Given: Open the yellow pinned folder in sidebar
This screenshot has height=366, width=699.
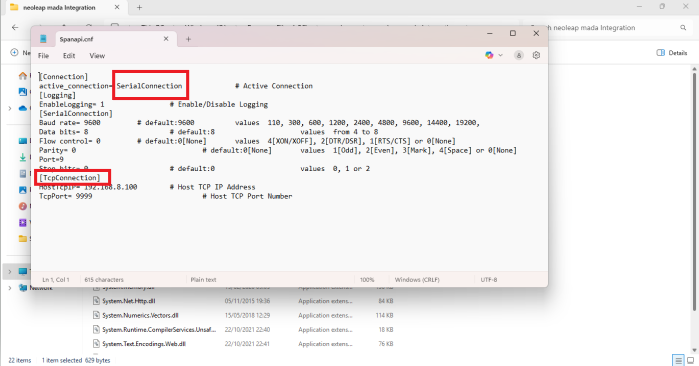Looking at the screenshot, I should [x=23, y=239].
